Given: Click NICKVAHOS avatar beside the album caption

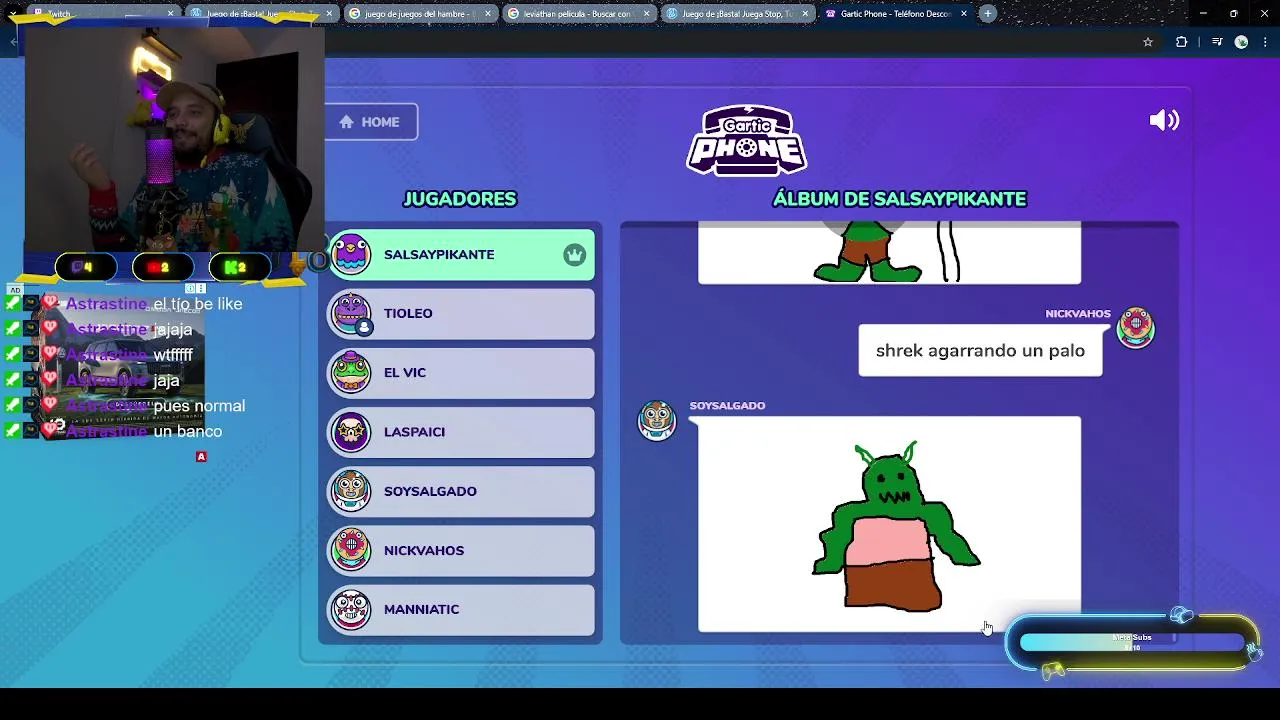Looking at the screenshot, I should [1135, 328].
